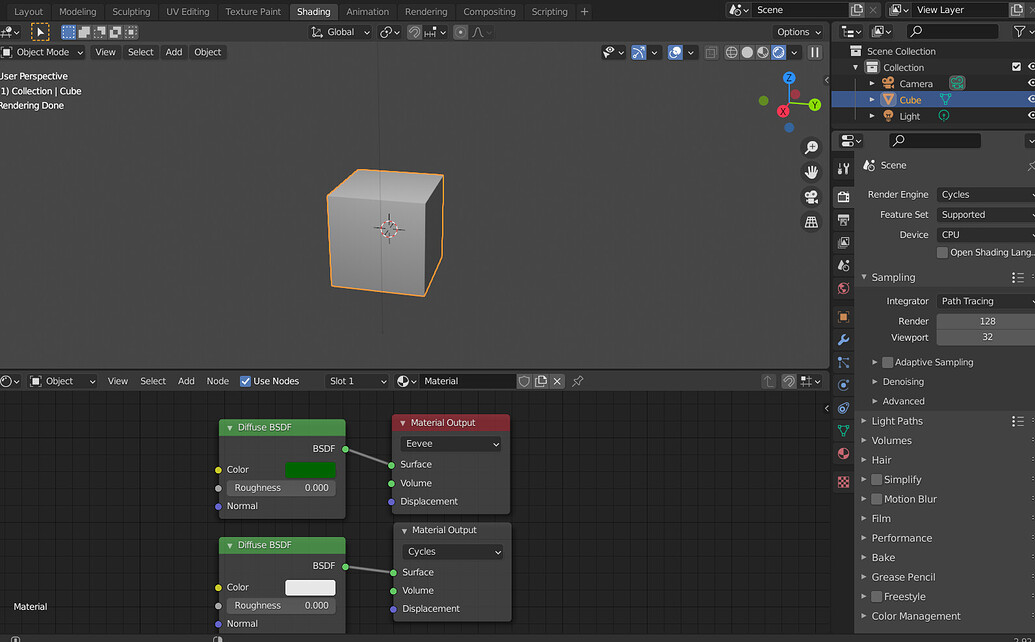Toggle X-Ray mode in the viewport header
Viewport: 1035px width, 642px height.
[711, 52]
